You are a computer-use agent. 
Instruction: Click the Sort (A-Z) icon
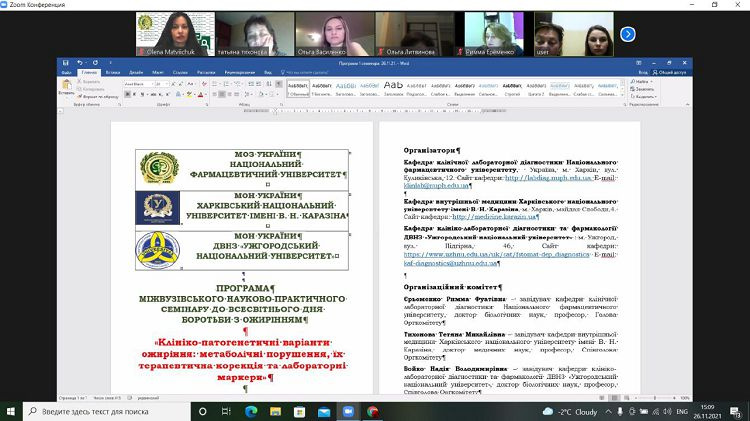[x=269, y=84]
